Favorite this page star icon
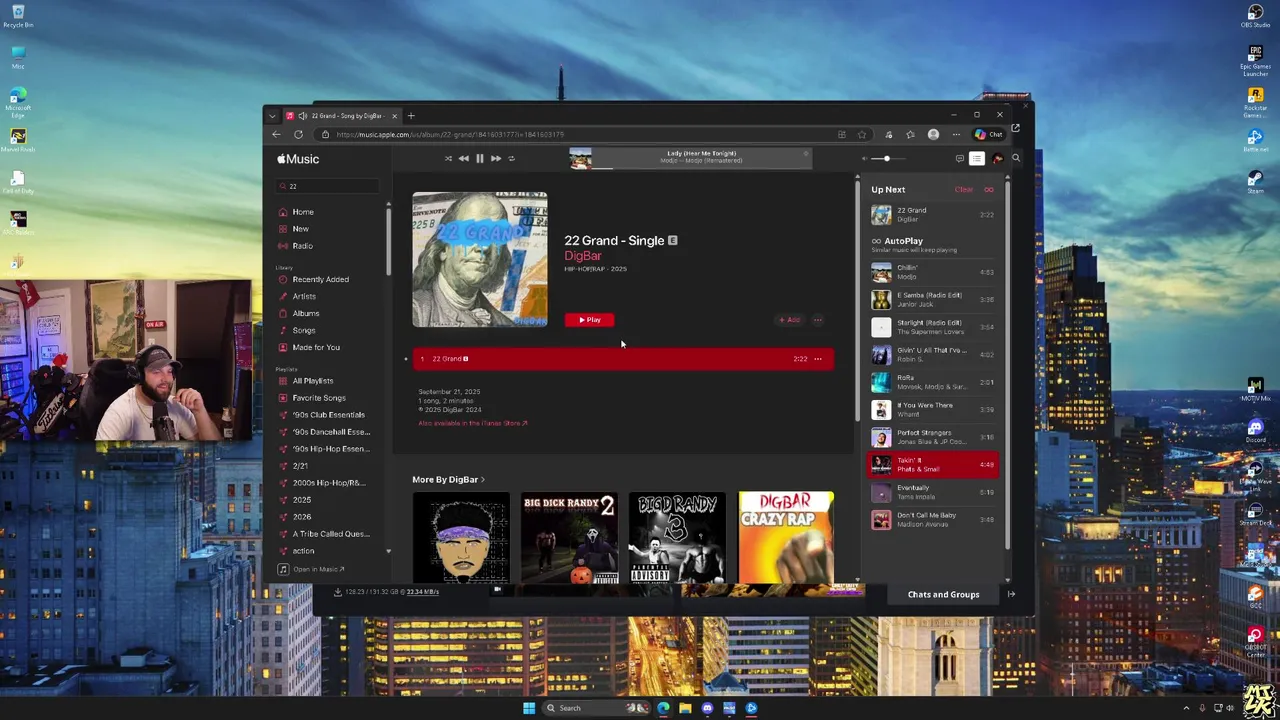This screenshot has height=720, width=1280. pos(861,134)
